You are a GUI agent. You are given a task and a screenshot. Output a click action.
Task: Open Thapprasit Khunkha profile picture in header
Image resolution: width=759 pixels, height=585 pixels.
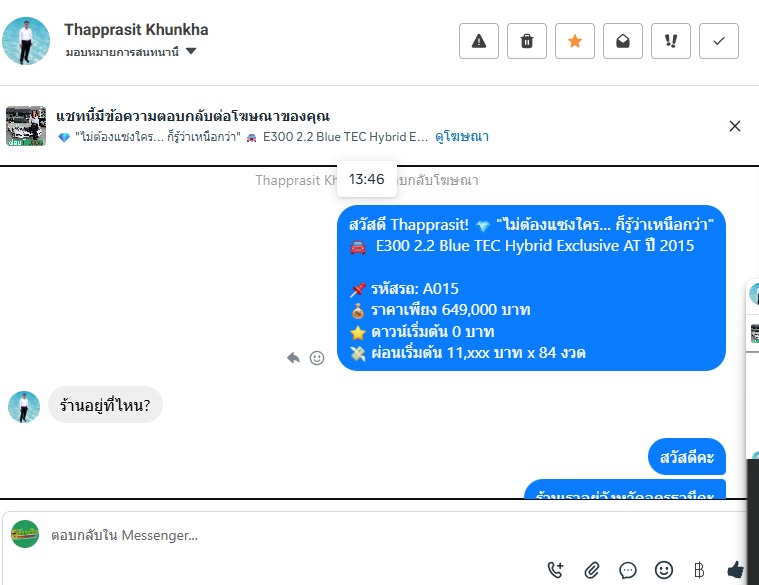pyautogui.click(x=26, y=41)
